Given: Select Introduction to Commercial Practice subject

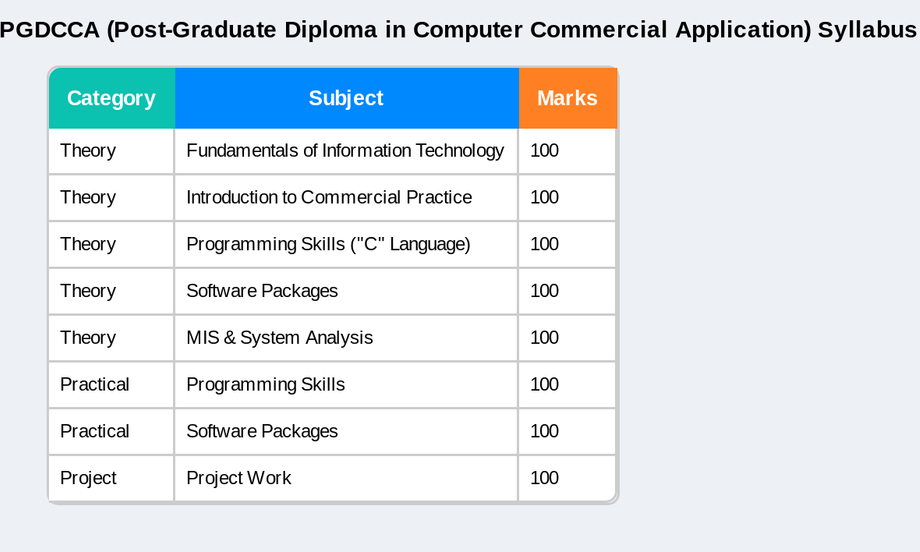Looking at the screenshot, I should coord(346,198).
